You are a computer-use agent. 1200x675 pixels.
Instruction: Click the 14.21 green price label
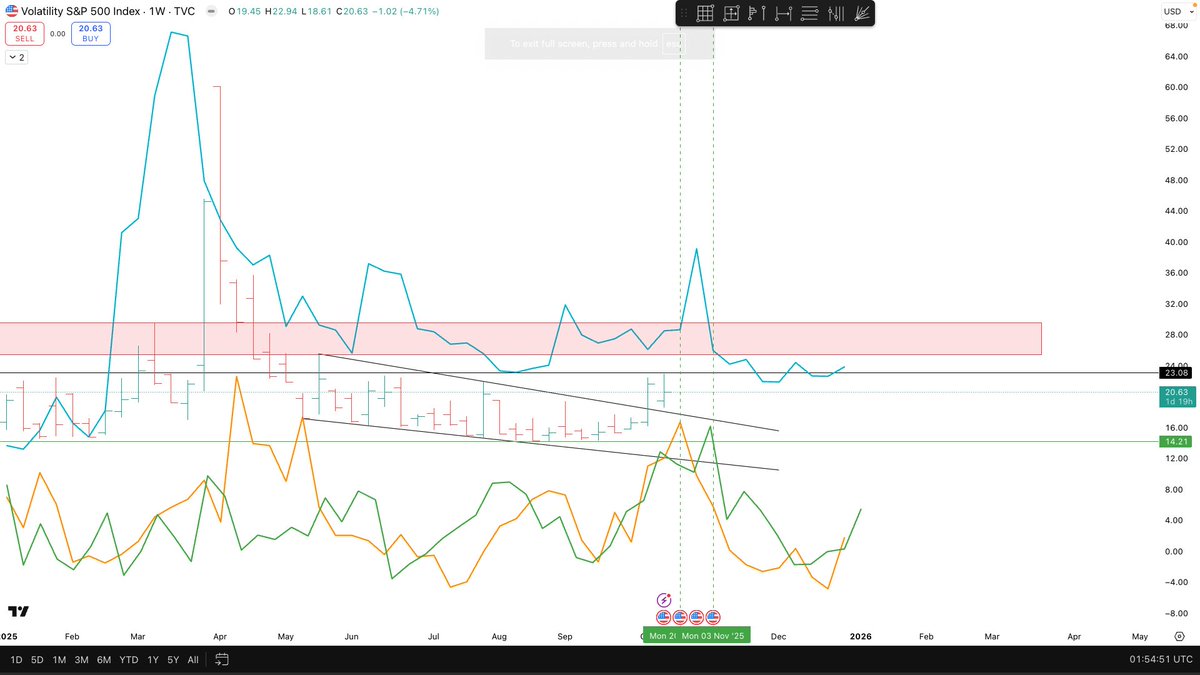1173,441
